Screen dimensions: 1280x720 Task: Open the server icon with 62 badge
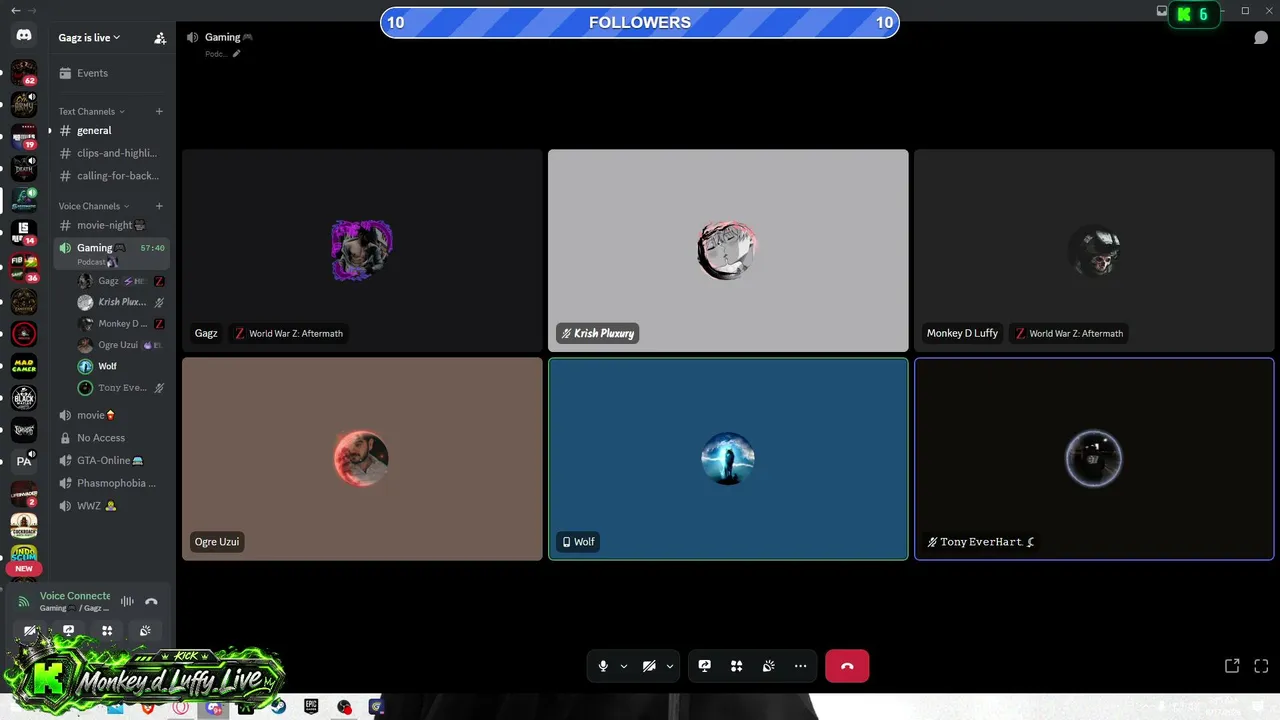point(24,73)
